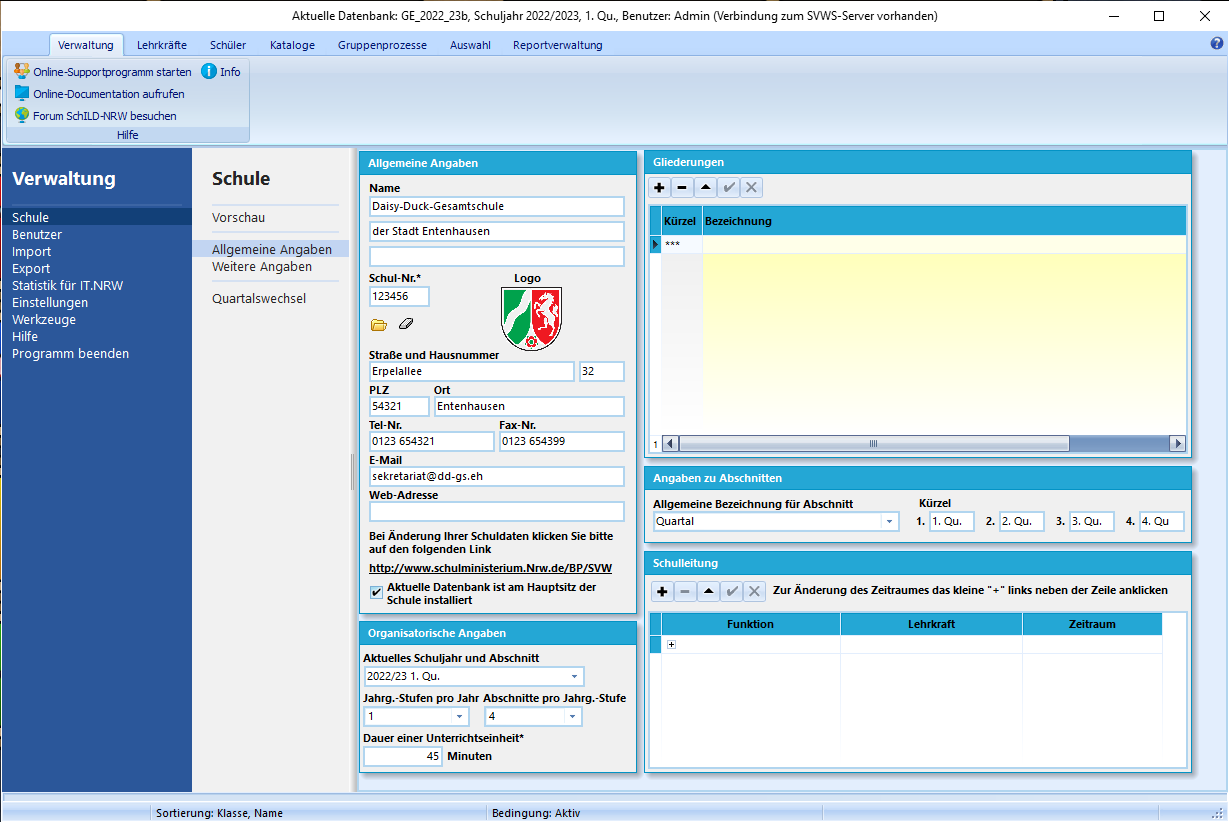Click Programm beenden
The width and height of the screenshot is (1229, 822).
coord(70,353)
